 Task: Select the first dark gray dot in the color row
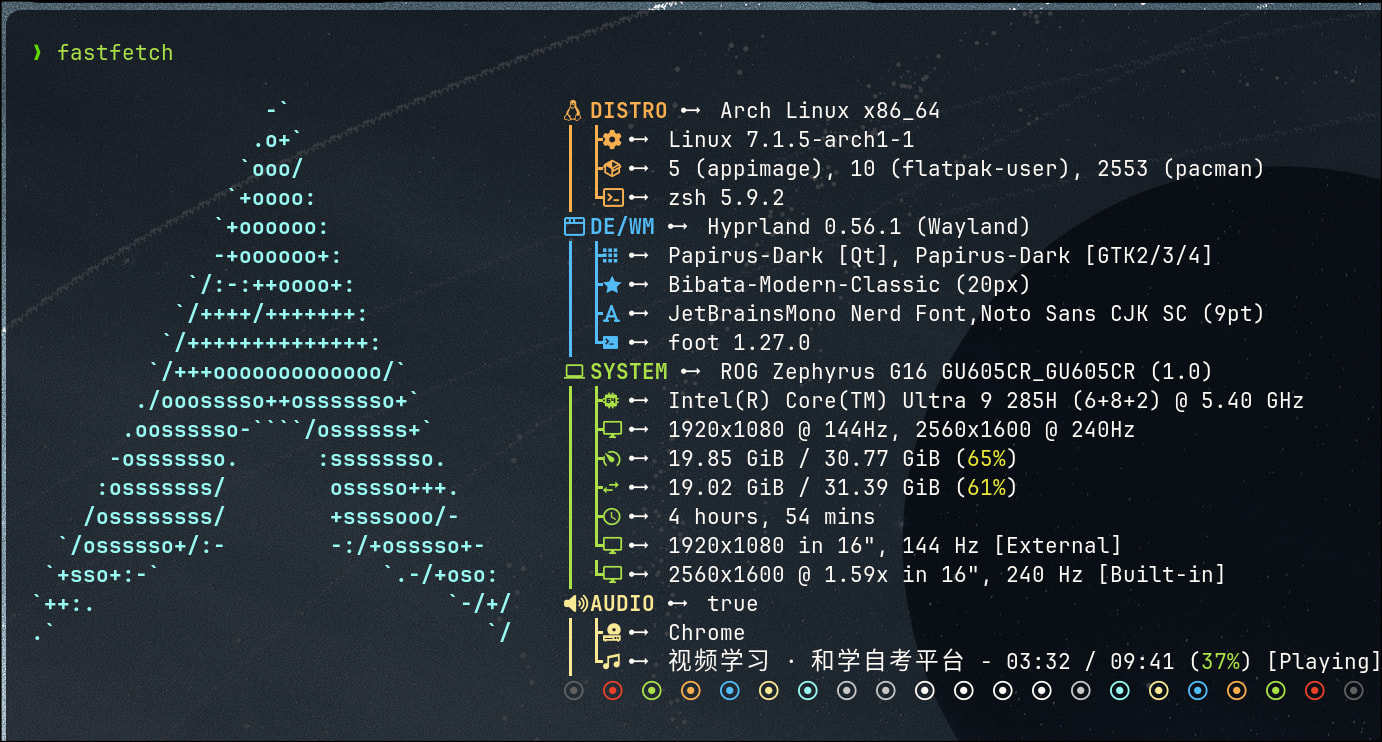[x=573, y=691]
